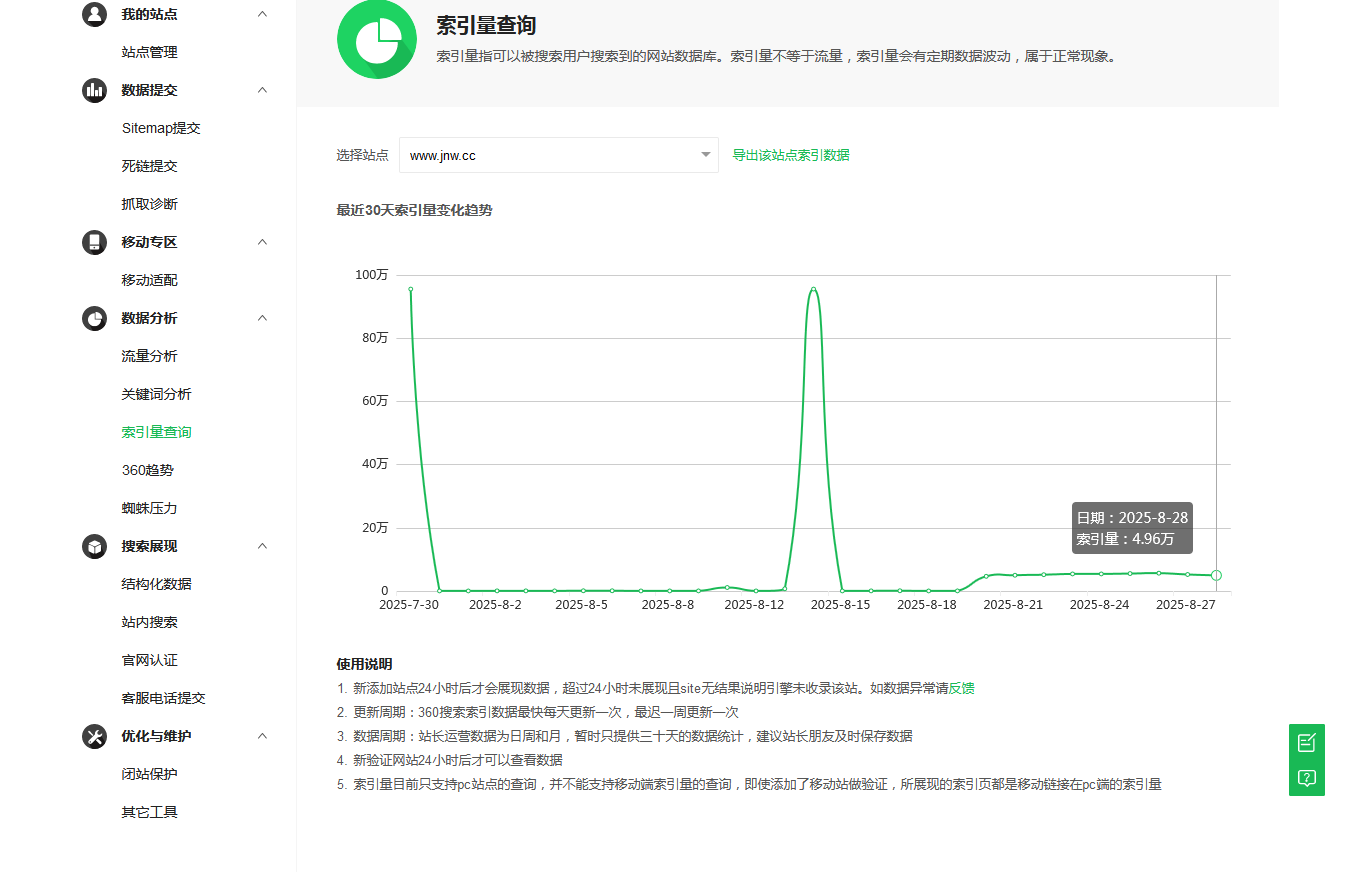The width and height of the screenshot is (1369, 872).
Task: Open the green feedback note icon
Action: click(1306, 742)
